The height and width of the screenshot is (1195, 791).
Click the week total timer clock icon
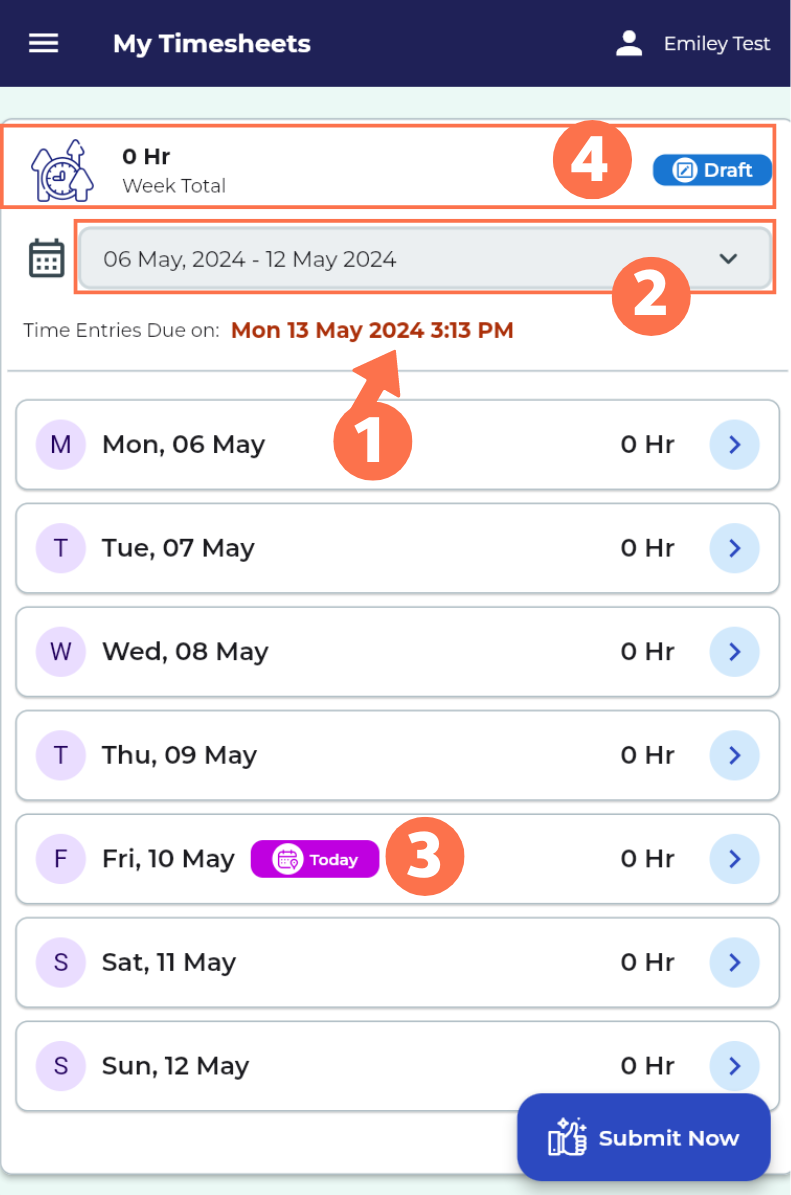(62, 168)
